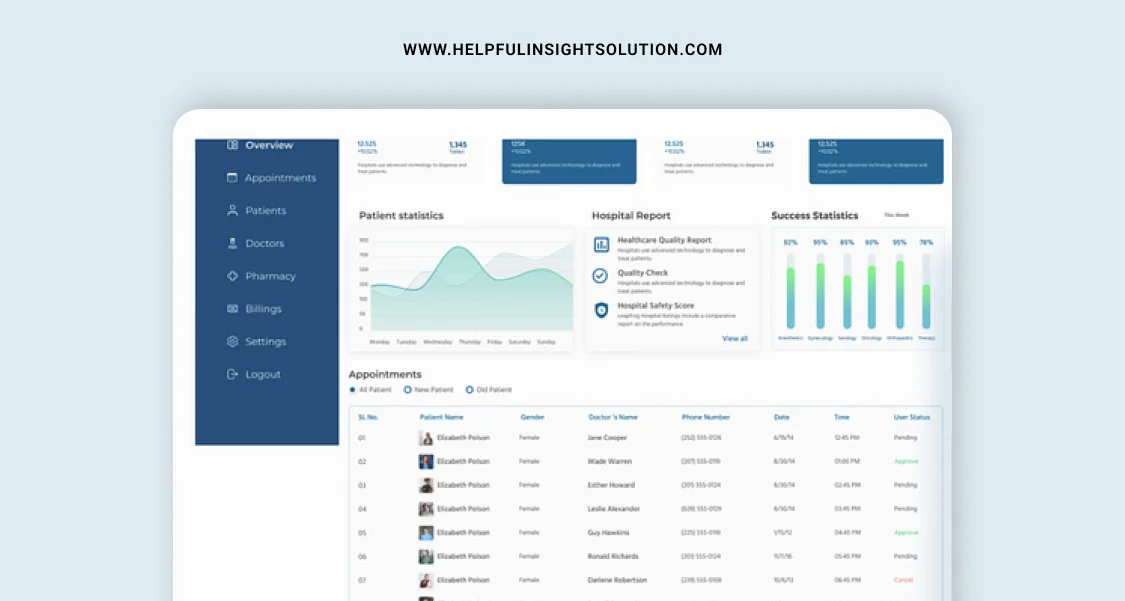Screen dimensions: 1125x601
Task: Click doctor name Guy Hawkins
Action: pyautogui.click(x=608, y=532)
